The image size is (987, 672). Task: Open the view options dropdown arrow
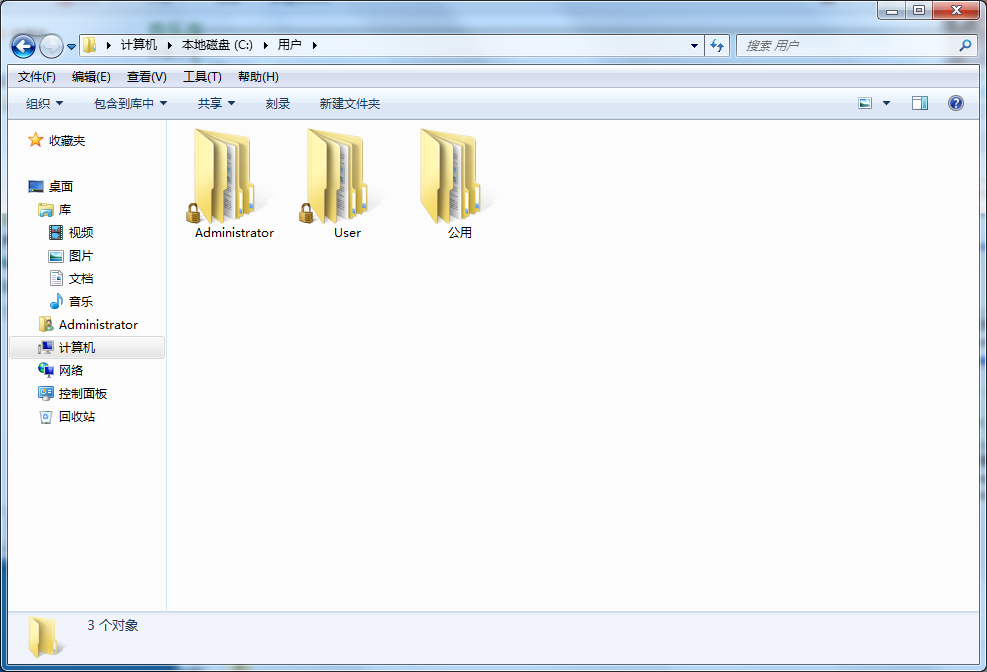coord(886,104)
